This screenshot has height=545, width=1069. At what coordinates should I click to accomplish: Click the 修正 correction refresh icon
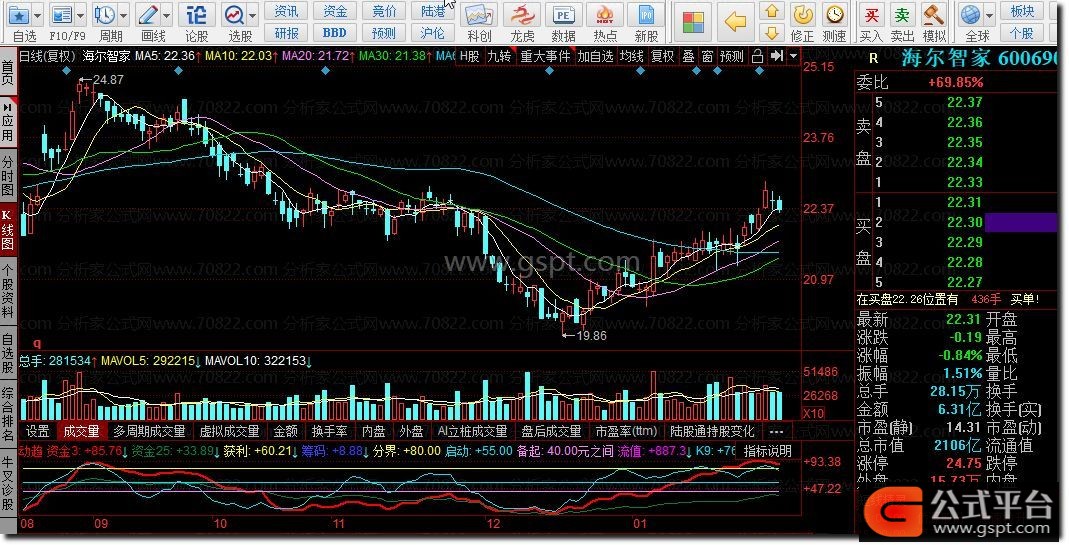(803, 14)
